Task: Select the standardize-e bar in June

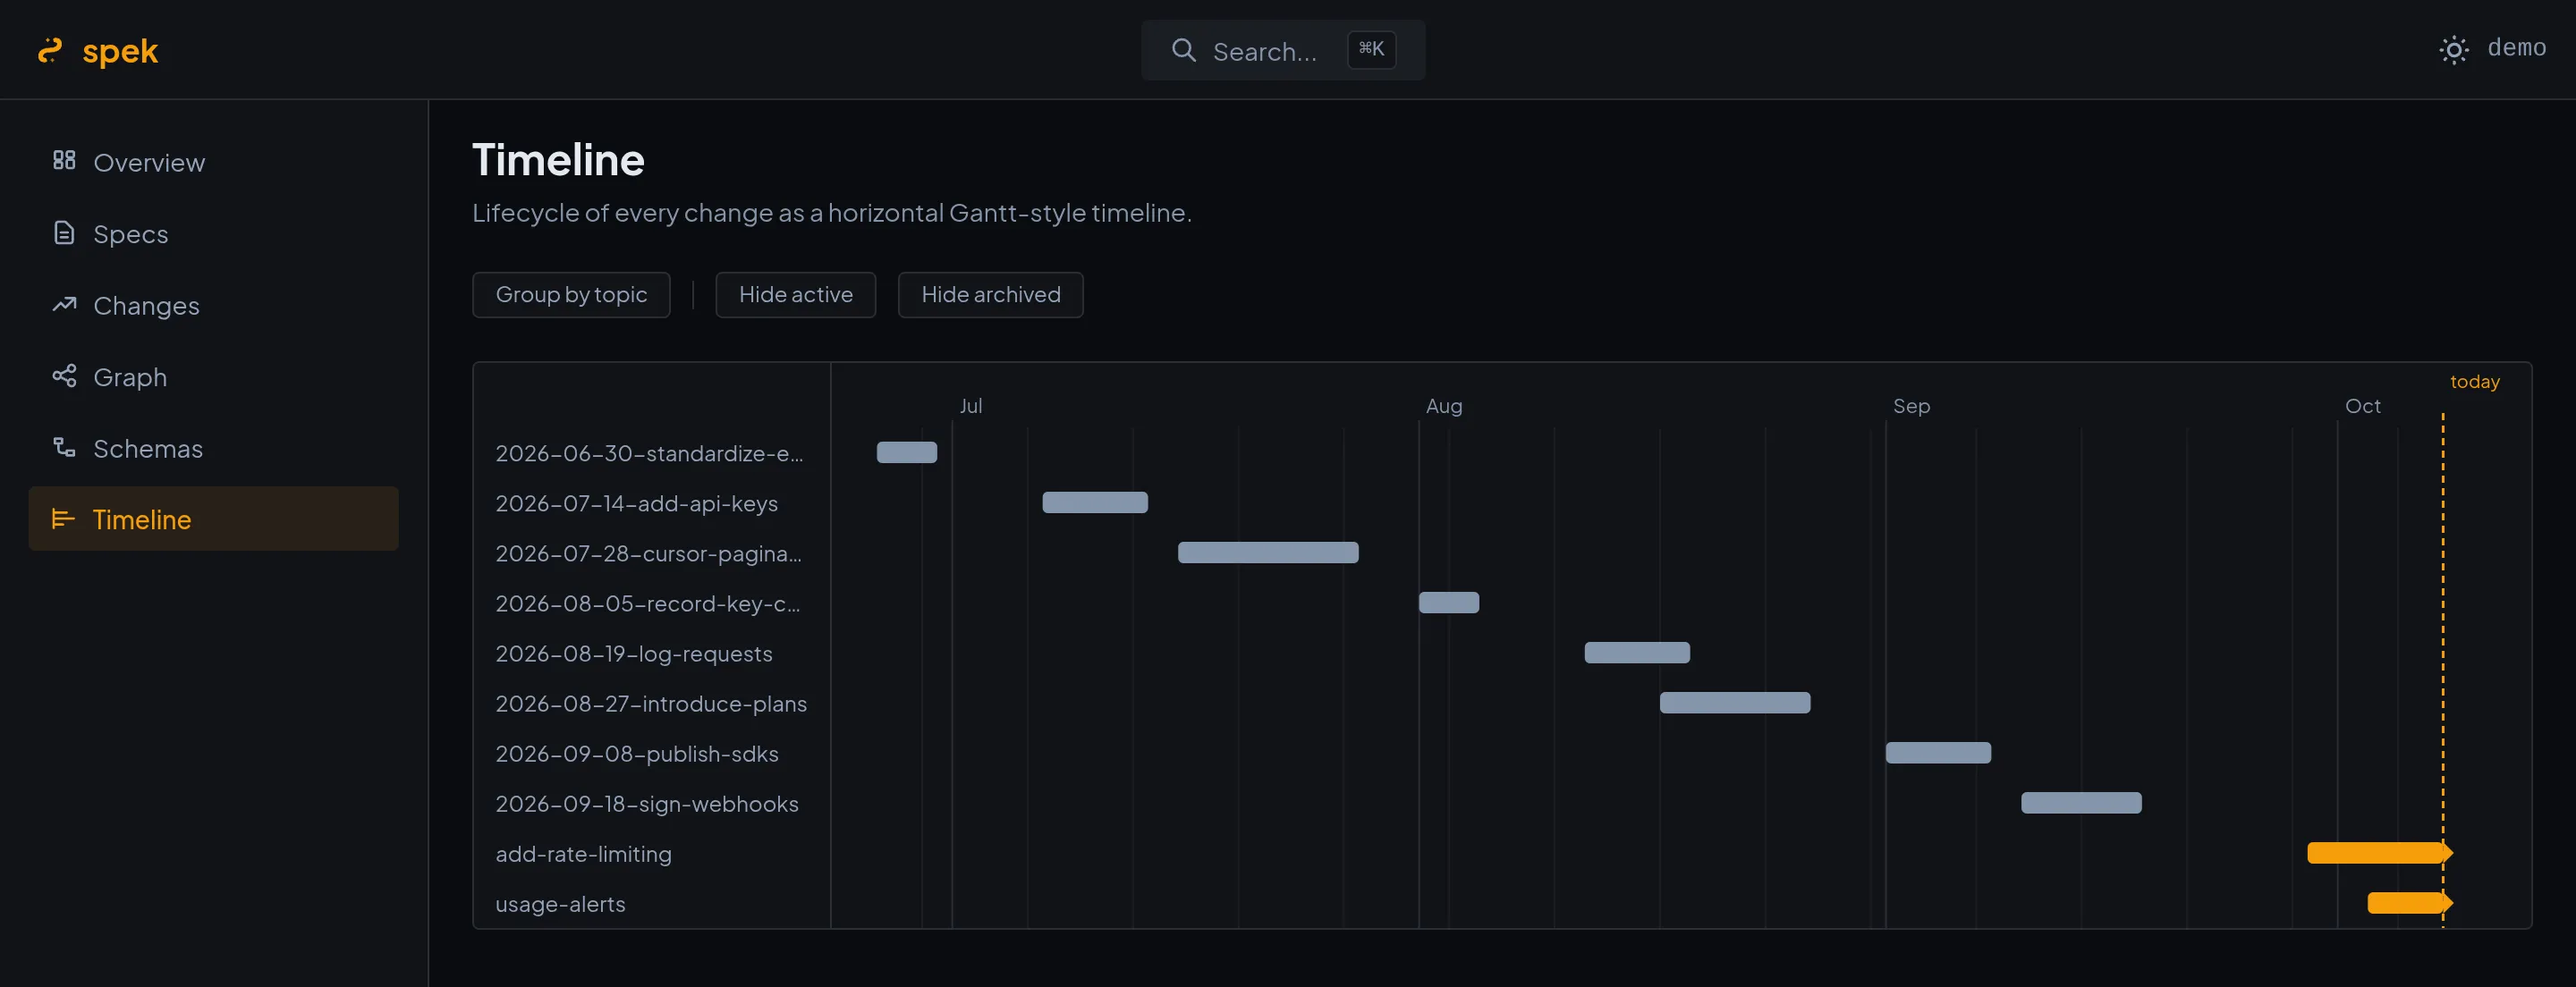Action: pyautogui.click(x=907, y=452)
